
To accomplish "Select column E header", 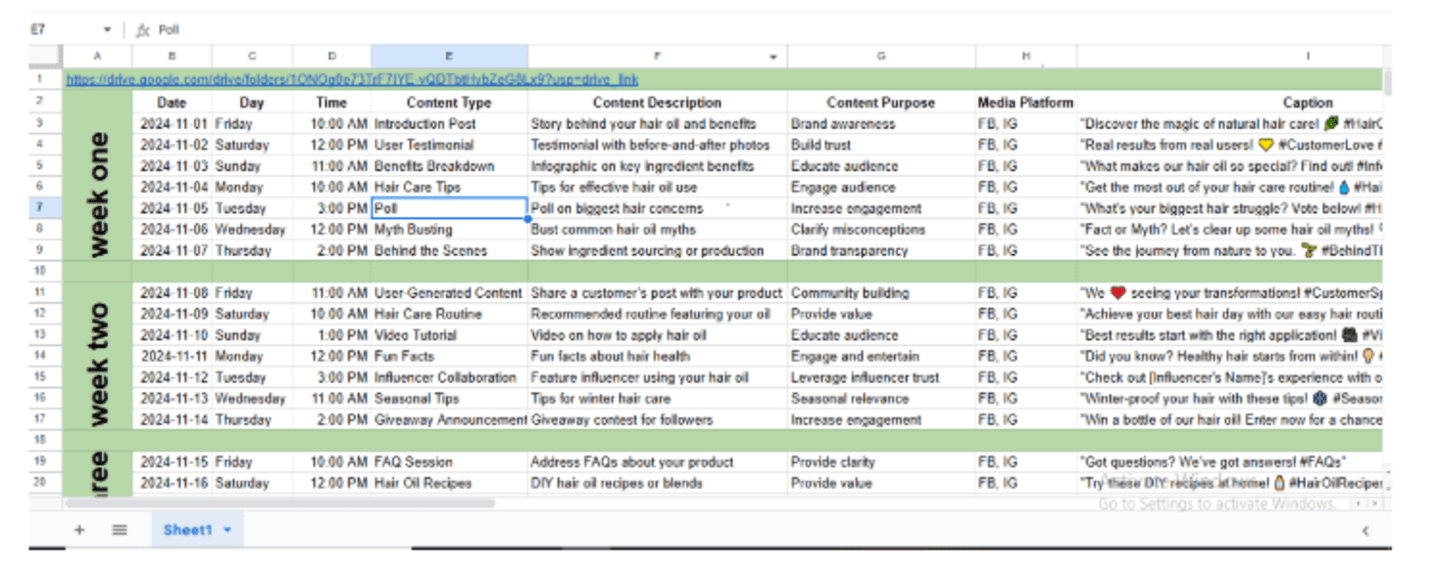I will (x=449, y=57).
